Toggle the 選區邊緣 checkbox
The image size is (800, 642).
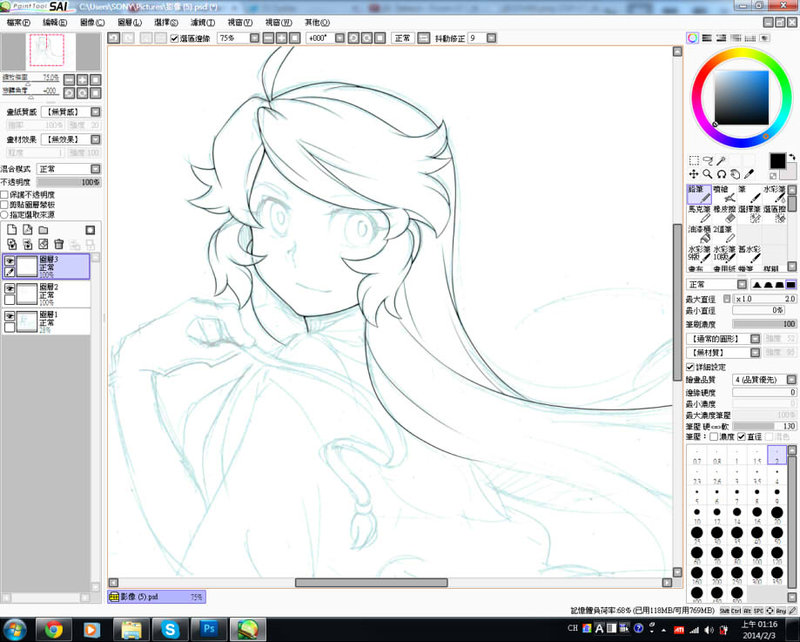[x=174, y=38]
